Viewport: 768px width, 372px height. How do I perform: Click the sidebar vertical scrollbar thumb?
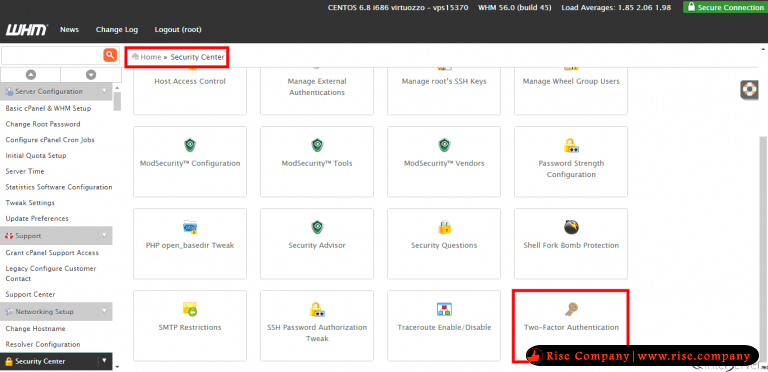pyautogui.click(x=117, y=101)
